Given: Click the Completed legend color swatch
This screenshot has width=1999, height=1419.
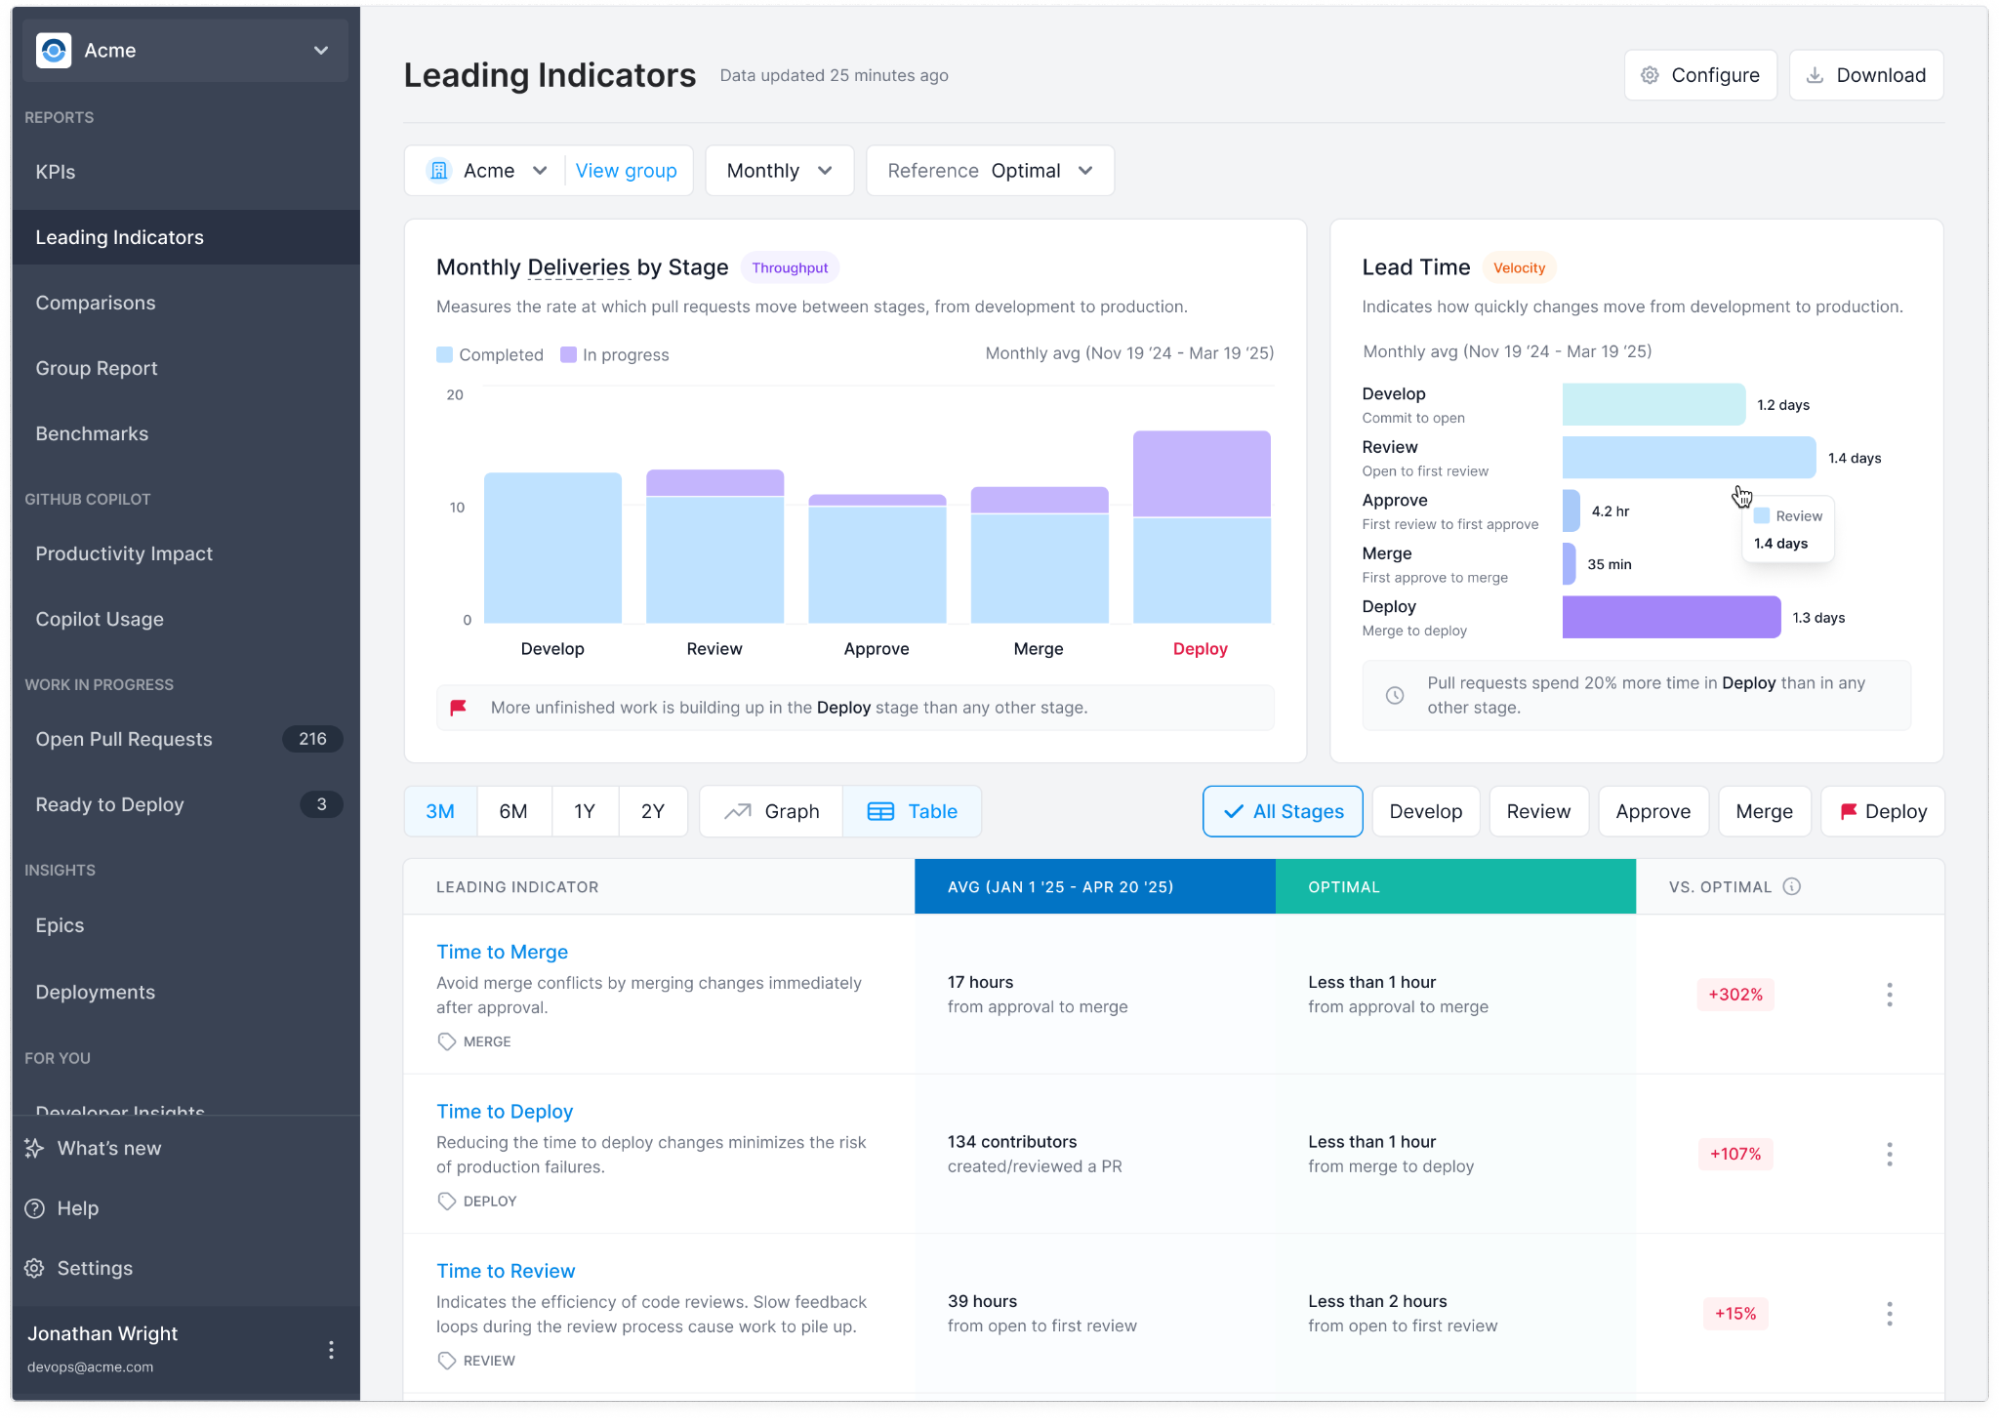Looking at the screenshot, I should [x=444, y=354].
